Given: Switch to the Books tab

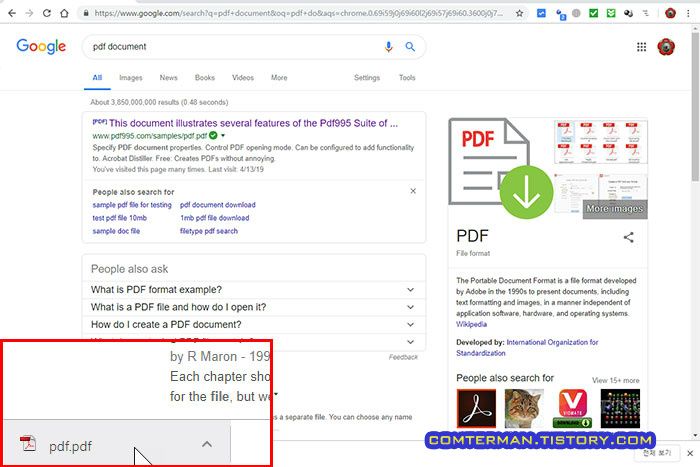Looking at the screenshot, I should pos(204,78).
